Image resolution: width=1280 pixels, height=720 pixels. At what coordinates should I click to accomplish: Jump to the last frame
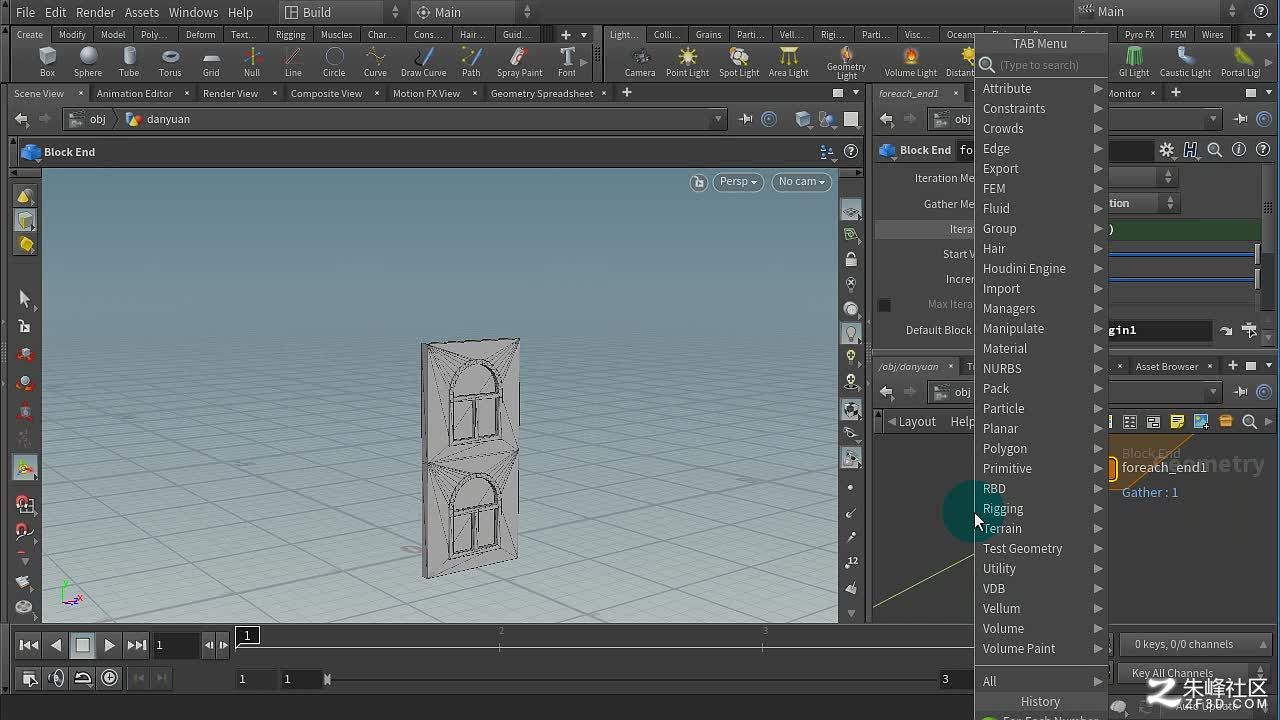click(137, 645)
